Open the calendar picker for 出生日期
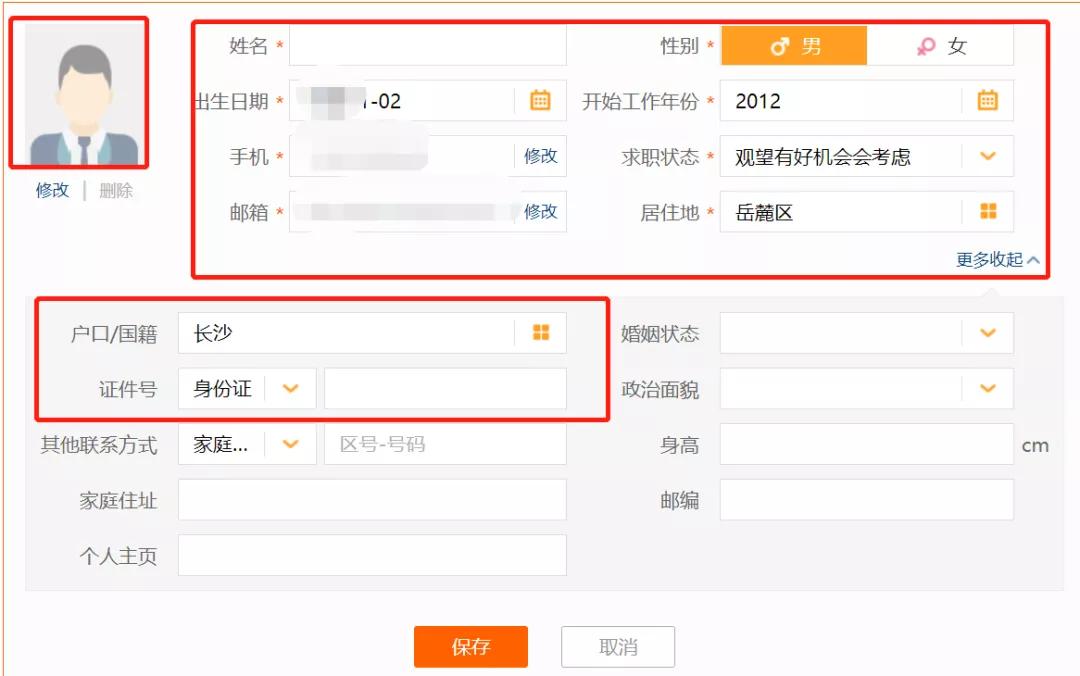Screen dimensions: 1080x676 [x=540, y=100]
